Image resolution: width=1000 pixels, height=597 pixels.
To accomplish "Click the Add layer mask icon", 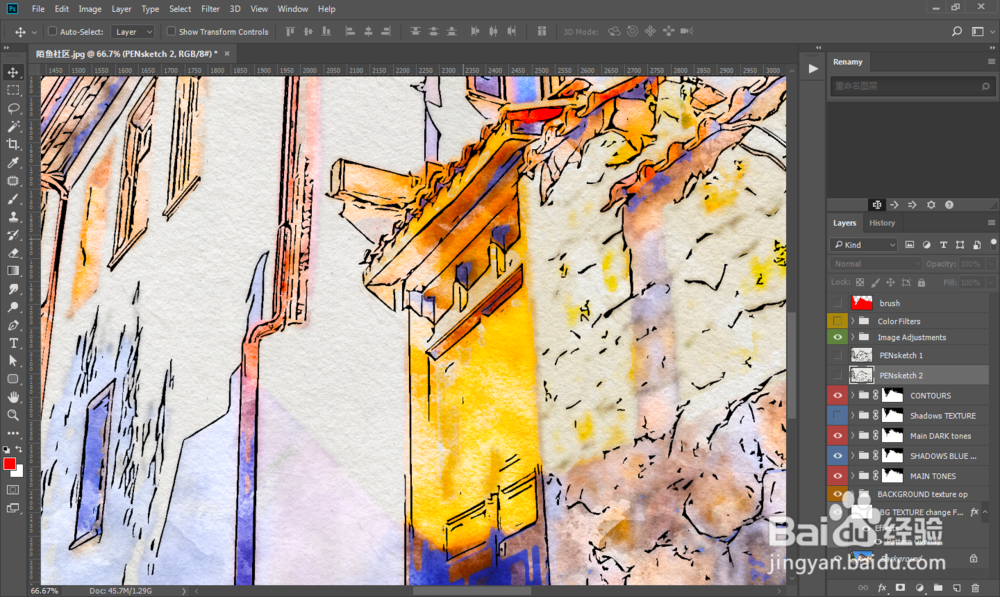I will tap(901, 587).
